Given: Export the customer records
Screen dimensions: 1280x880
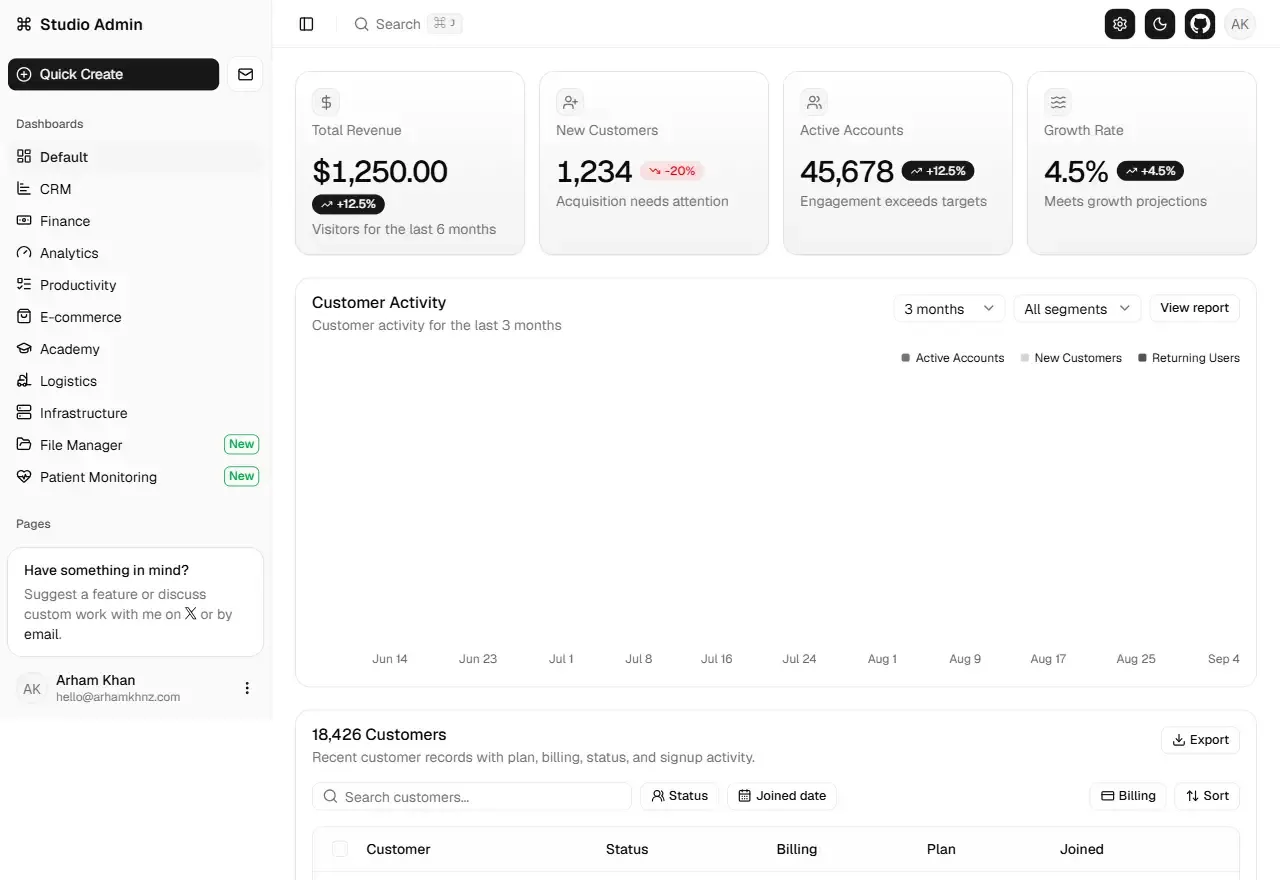Looking at the screenshot, I should 1200,740.
